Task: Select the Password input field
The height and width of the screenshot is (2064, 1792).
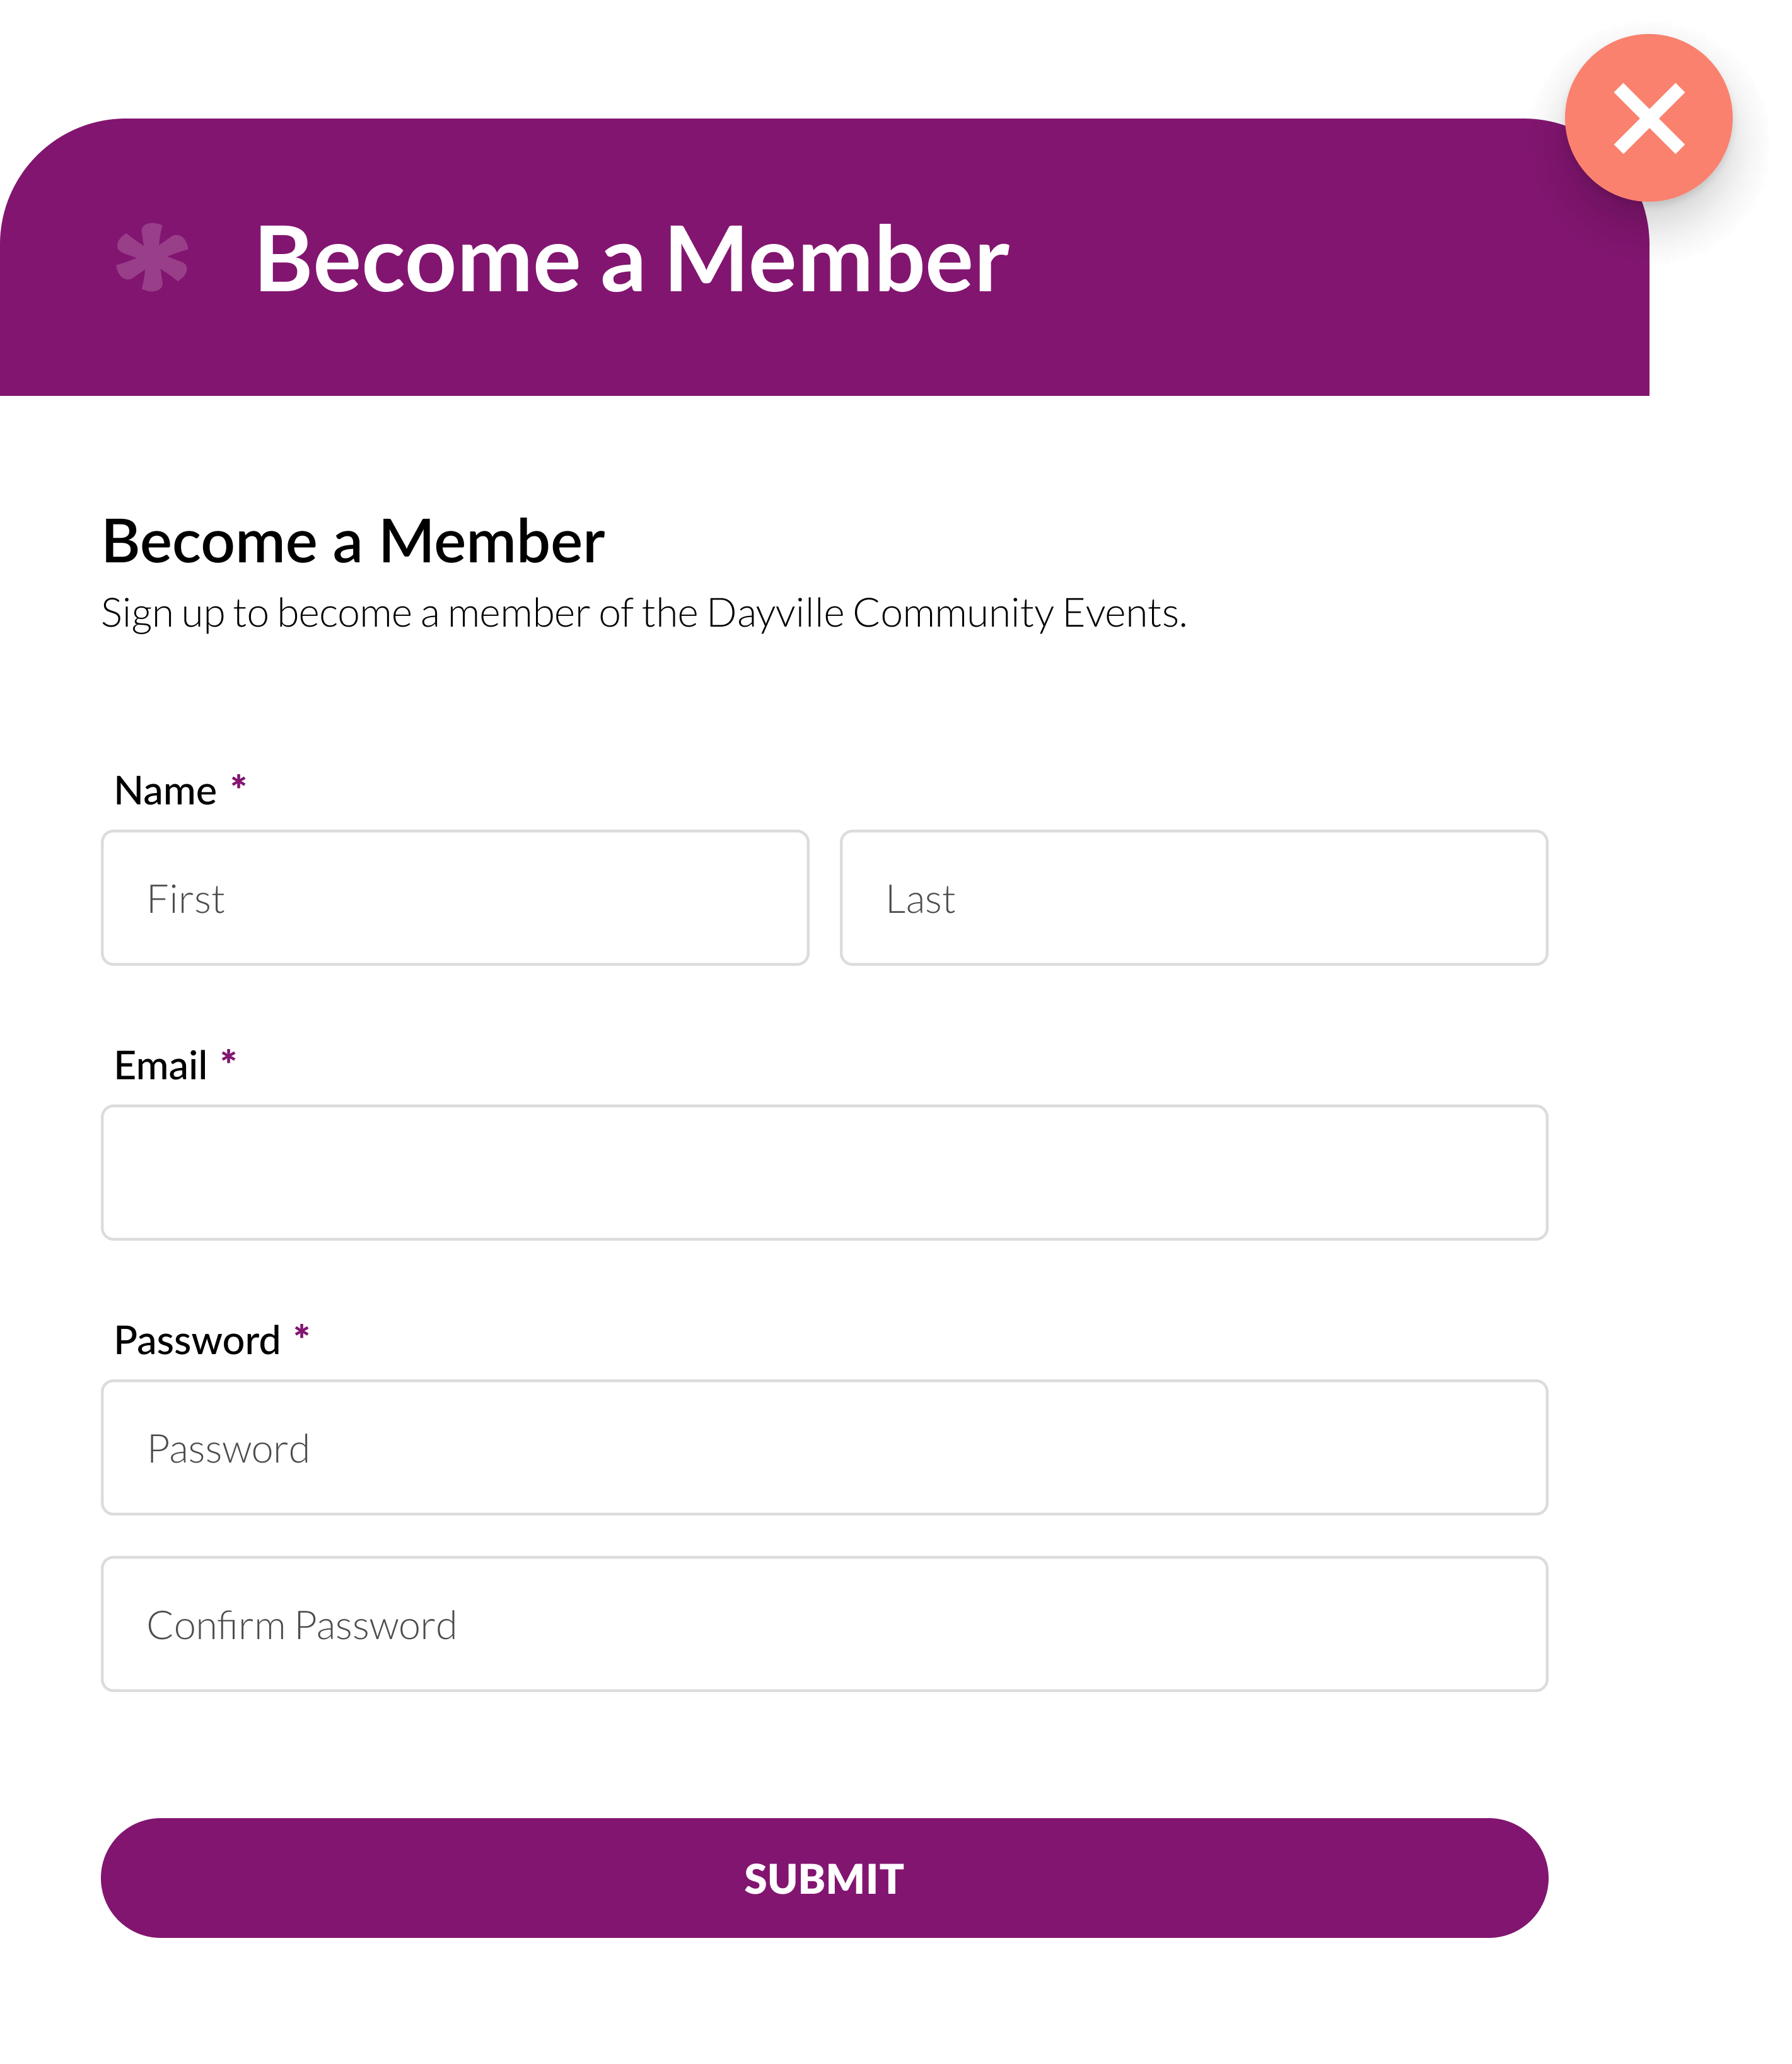Action: tap(824, 1448)
